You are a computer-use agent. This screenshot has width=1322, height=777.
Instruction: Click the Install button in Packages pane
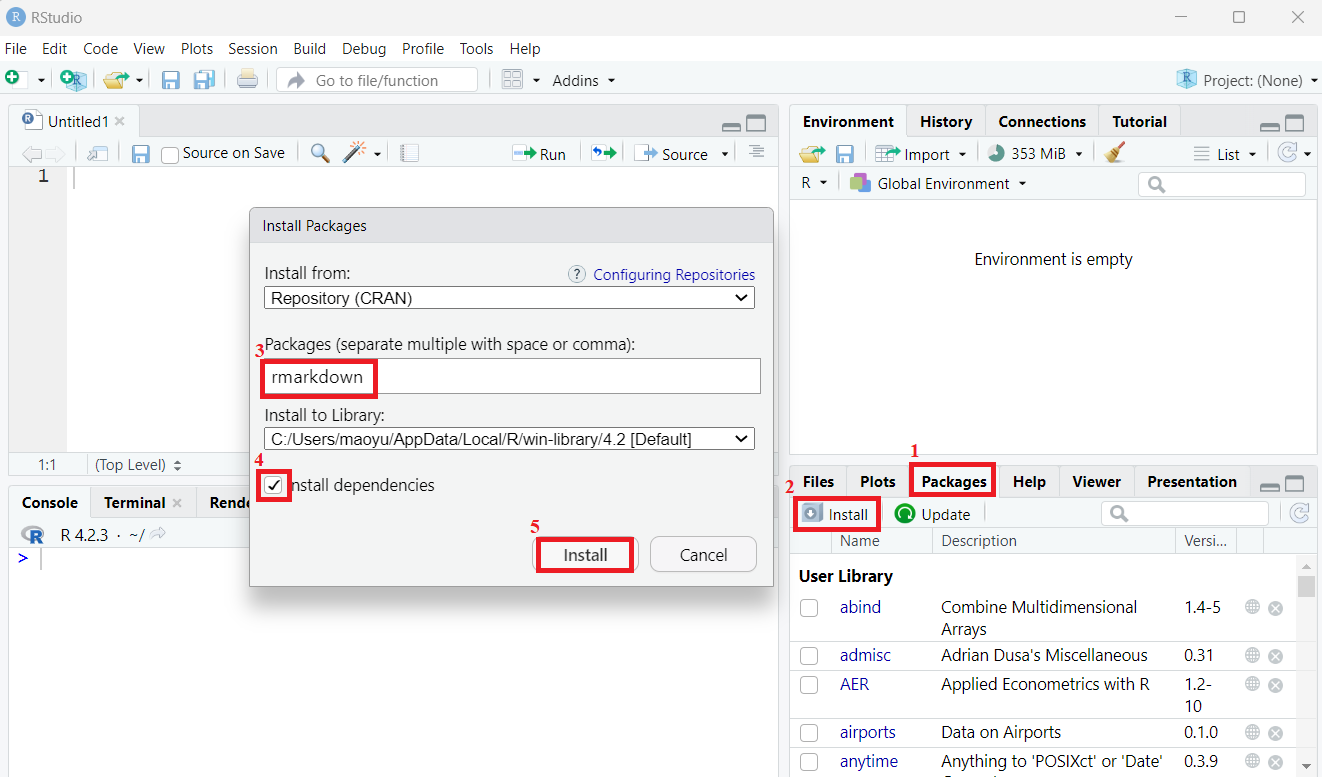tap(836, 514)
